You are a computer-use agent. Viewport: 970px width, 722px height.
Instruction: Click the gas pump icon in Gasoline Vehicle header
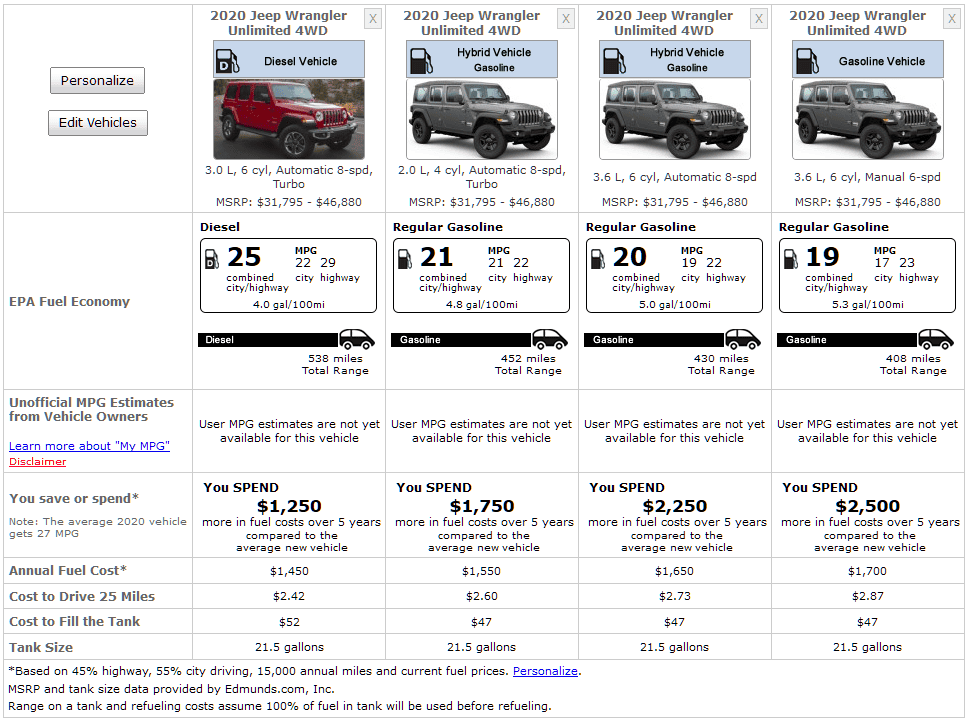[x=807, y=61]
